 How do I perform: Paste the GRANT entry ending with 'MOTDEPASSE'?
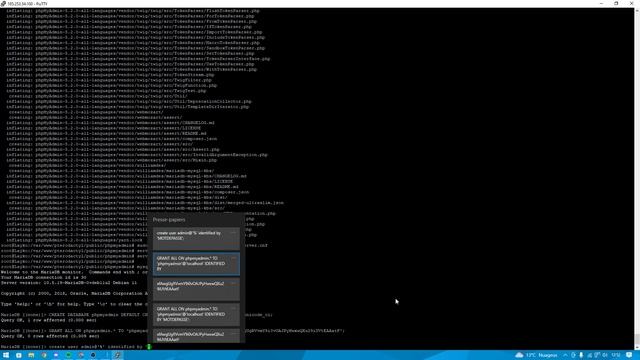[196, 314]
